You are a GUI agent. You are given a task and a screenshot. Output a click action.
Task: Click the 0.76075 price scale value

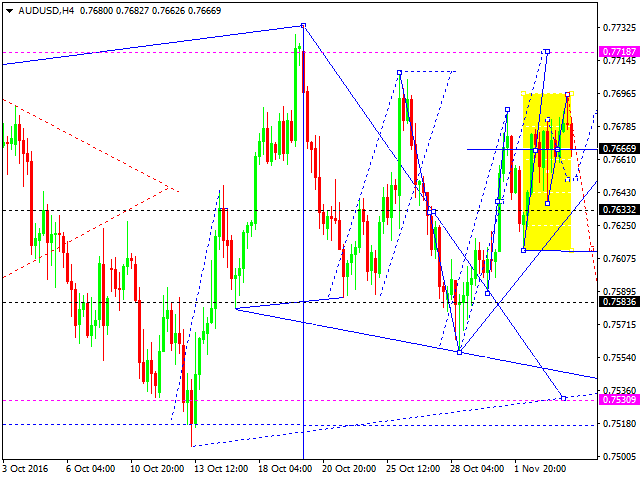(619, 258)
